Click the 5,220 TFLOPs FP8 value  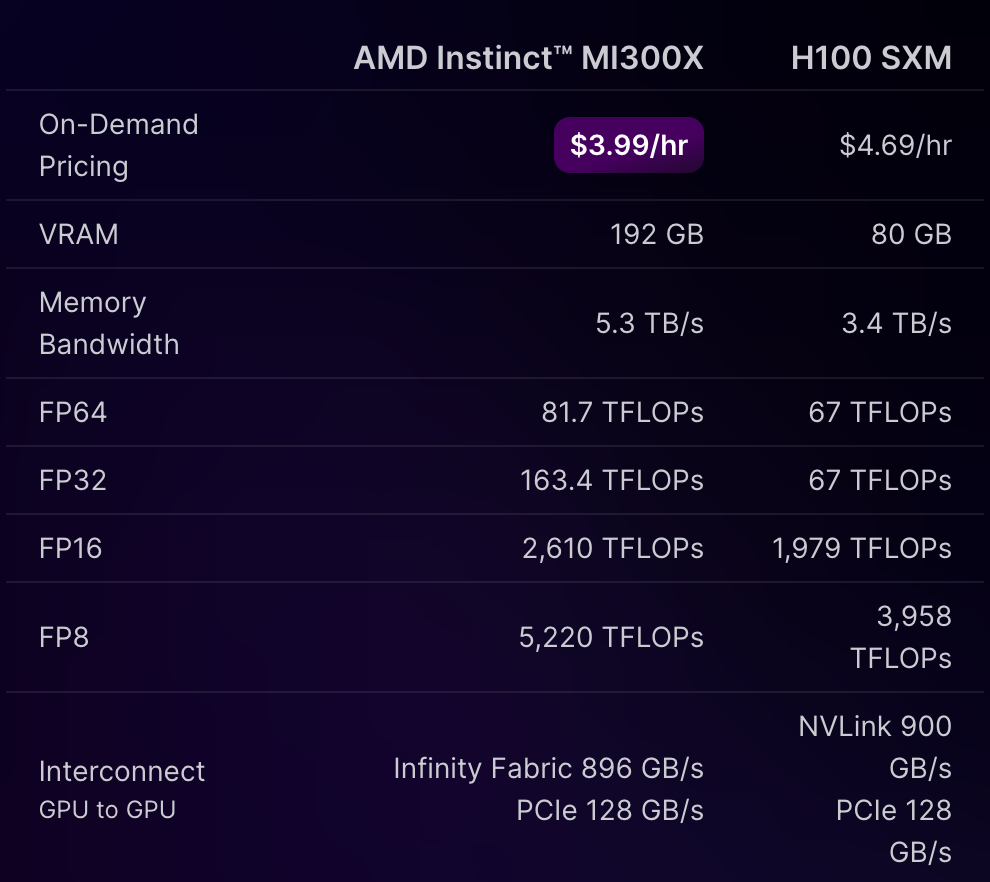[611, 637]
